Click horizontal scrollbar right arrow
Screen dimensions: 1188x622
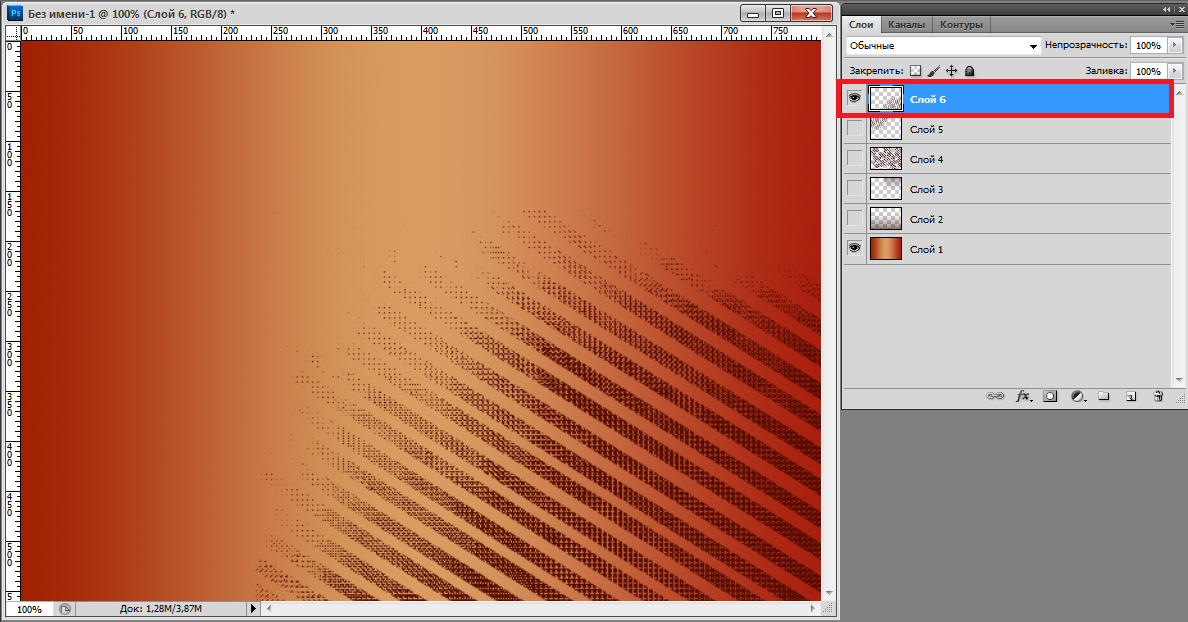pos(813,608)
